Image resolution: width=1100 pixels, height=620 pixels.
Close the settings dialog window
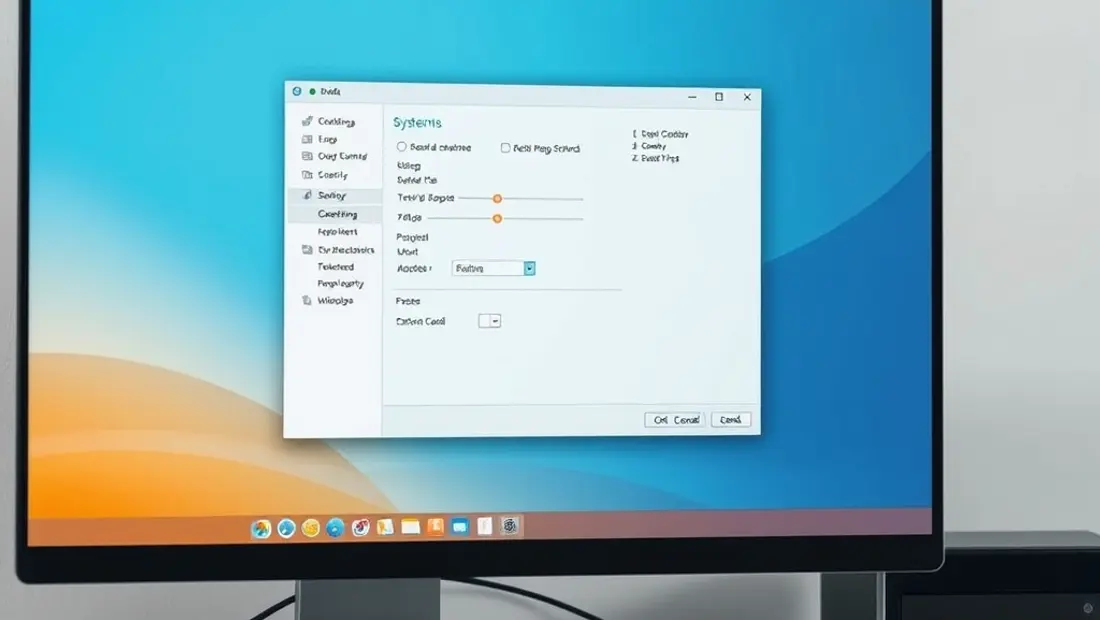pyautogui.click(x=747, y=97)
